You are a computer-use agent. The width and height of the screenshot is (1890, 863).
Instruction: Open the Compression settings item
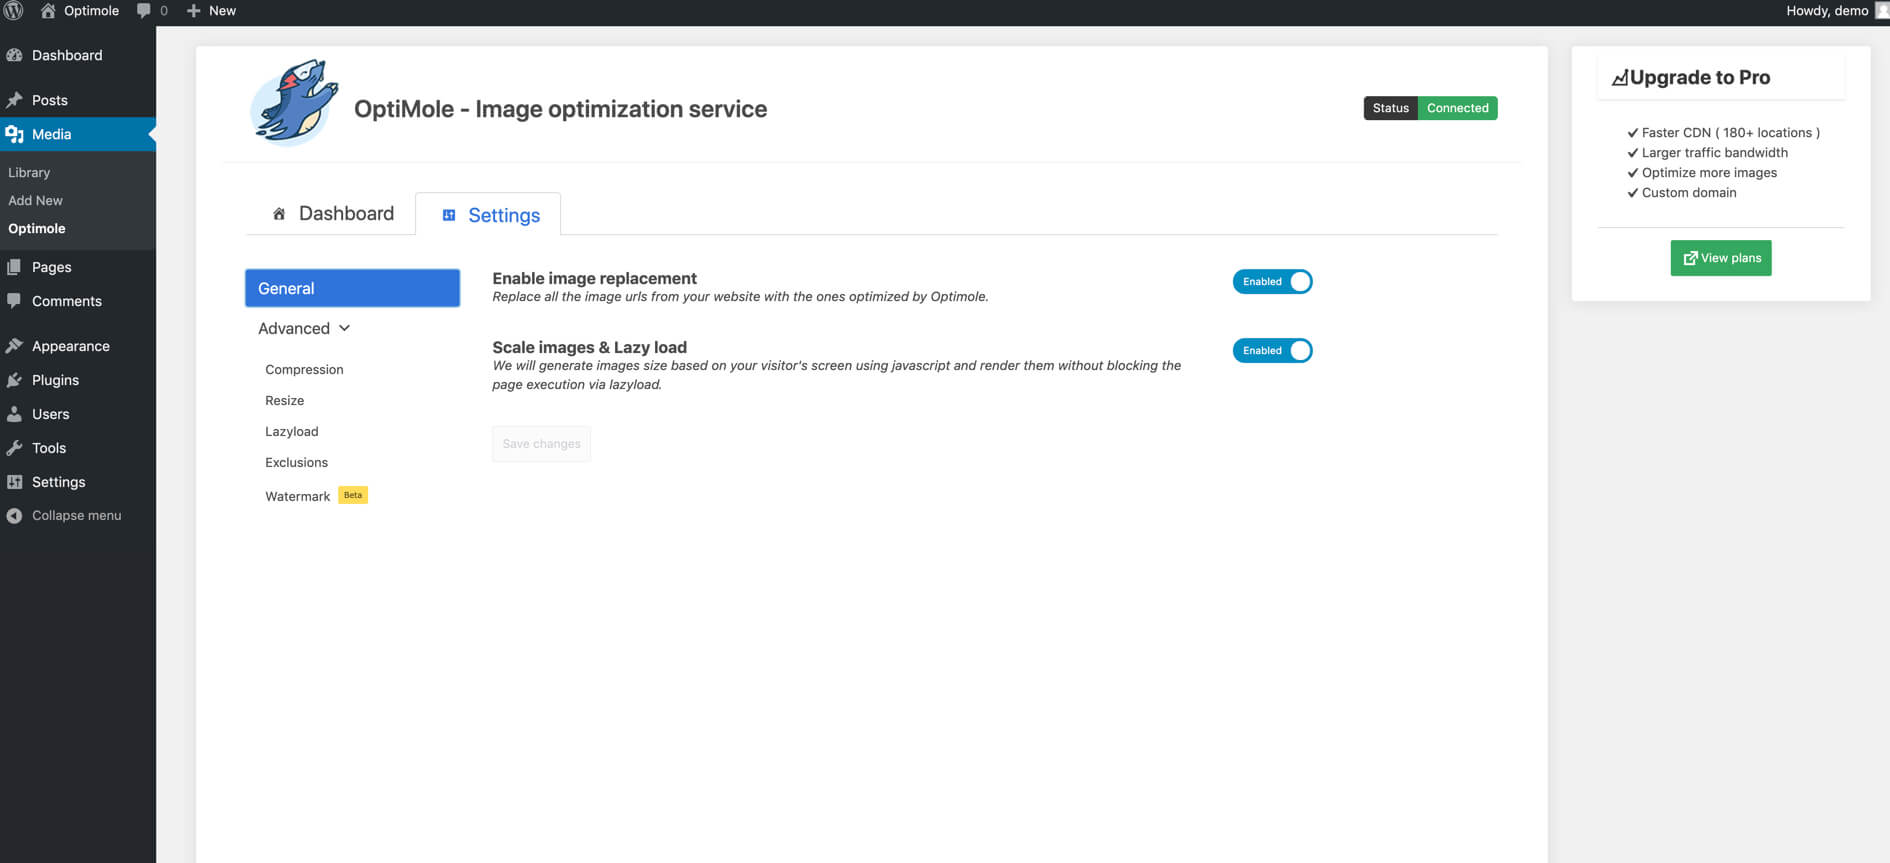[x=304, y=370]
